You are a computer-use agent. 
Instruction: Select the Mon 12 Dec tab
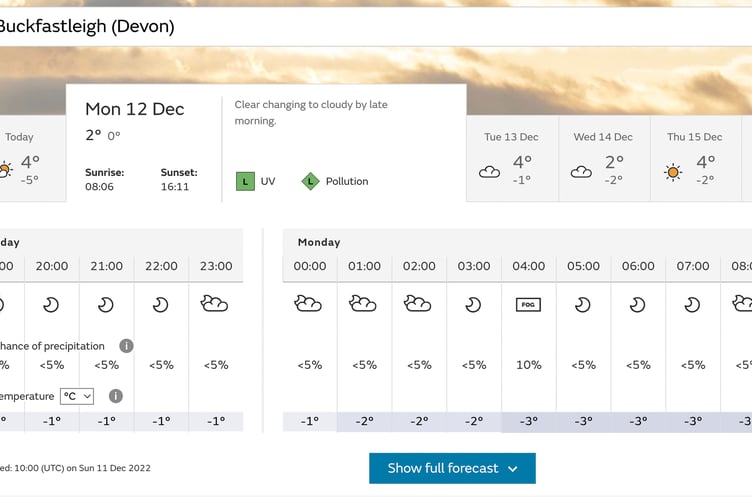266,143
